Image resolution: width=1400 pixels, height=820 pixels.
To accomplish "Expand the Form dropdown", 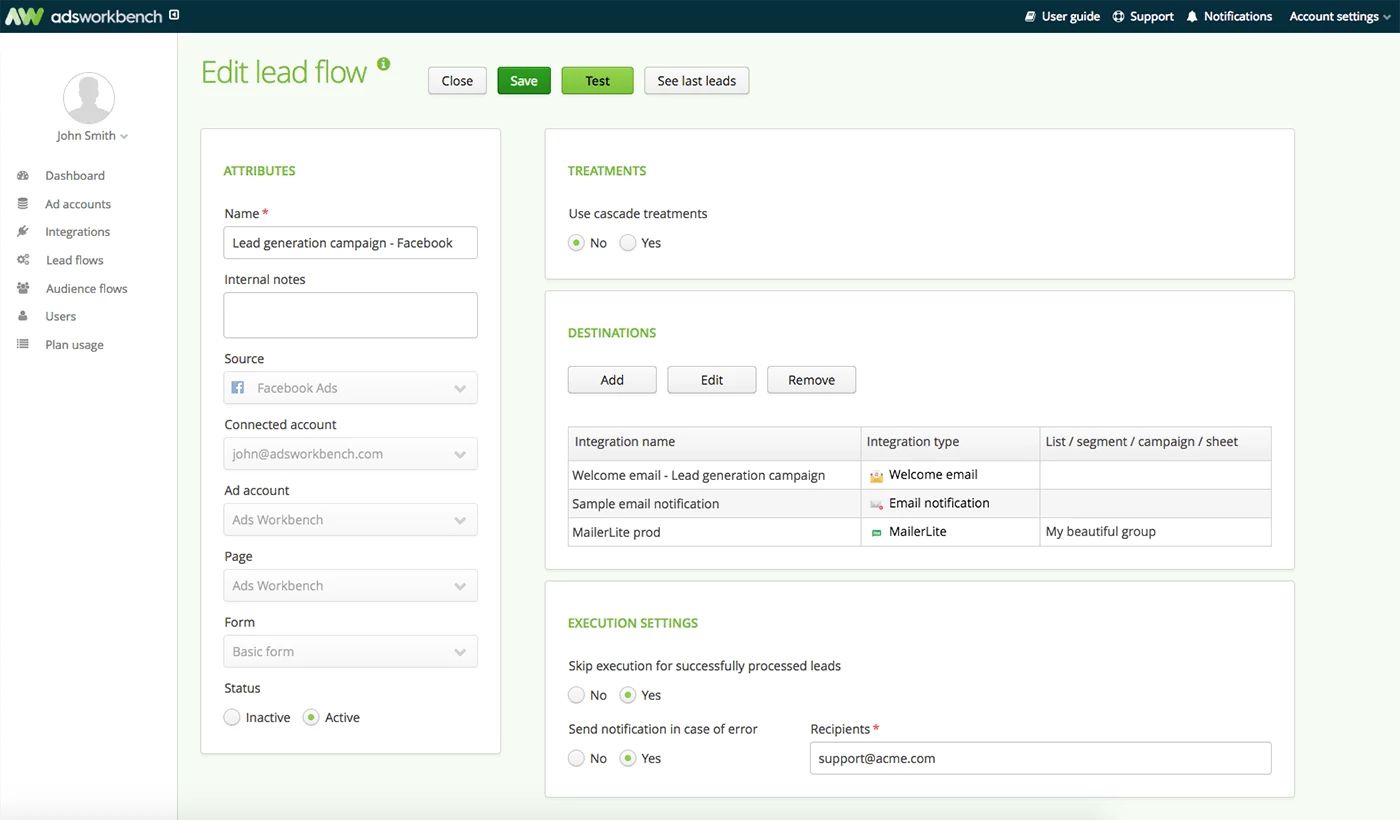I will coord(350,652).
